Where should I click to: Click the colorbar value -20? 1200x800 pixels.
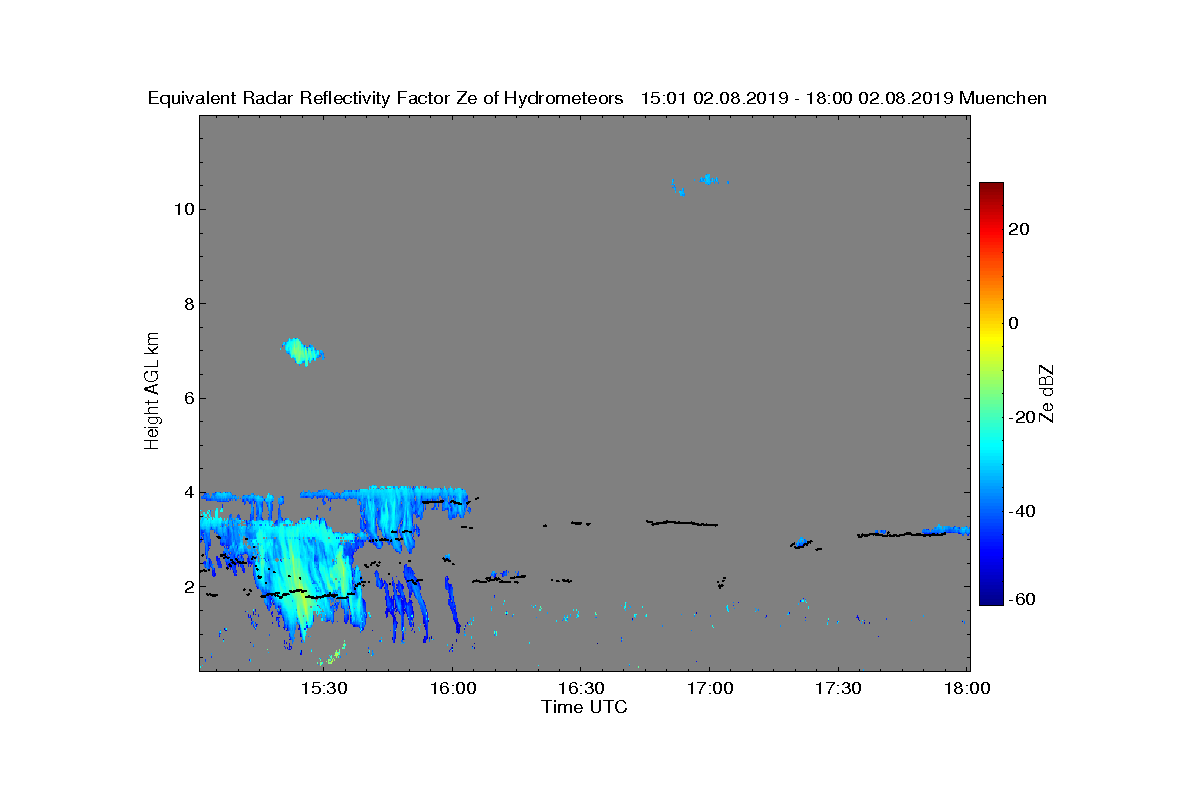(1022, 417)
